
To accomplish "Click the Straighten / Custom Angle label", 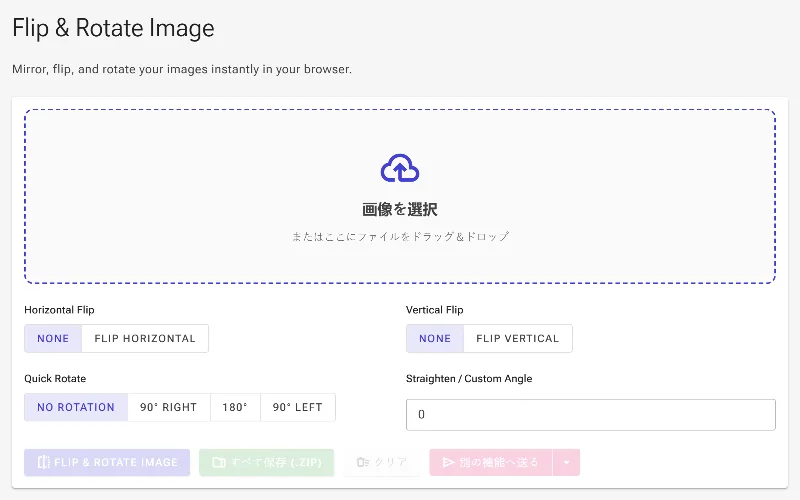I will pos(469,379).
